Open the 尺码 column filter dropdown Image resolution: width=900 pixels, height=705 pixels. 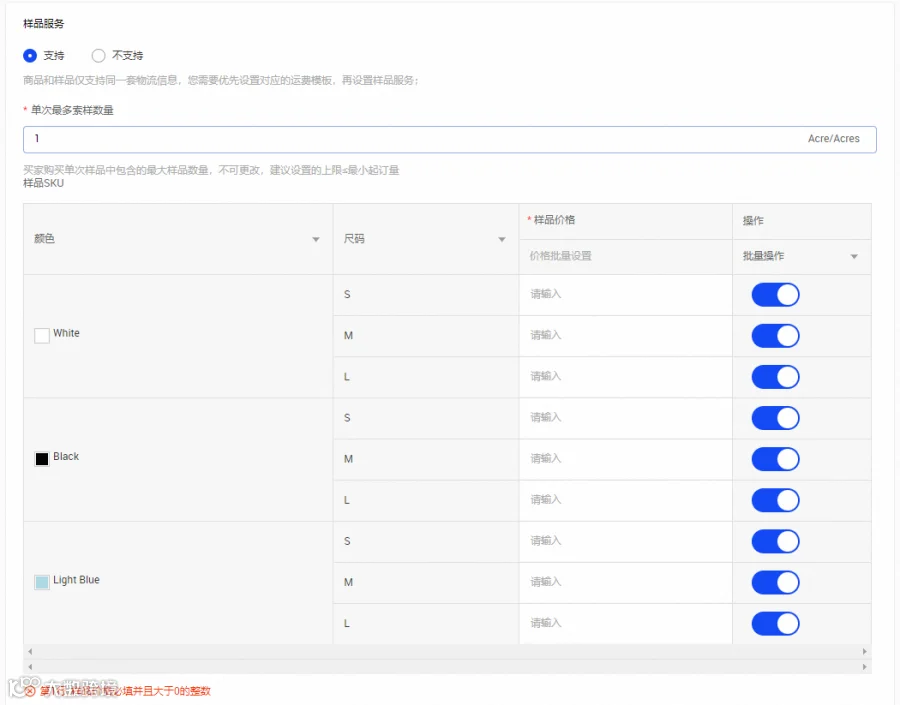click(x=502, y=239)
